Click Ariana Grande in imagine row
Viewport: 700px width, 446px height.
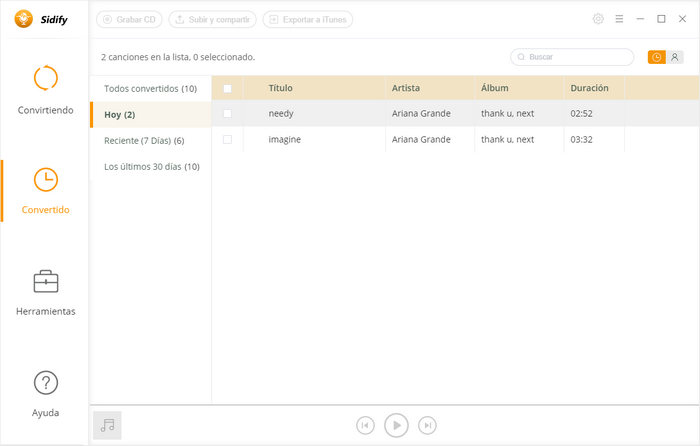tap(421, 139)
